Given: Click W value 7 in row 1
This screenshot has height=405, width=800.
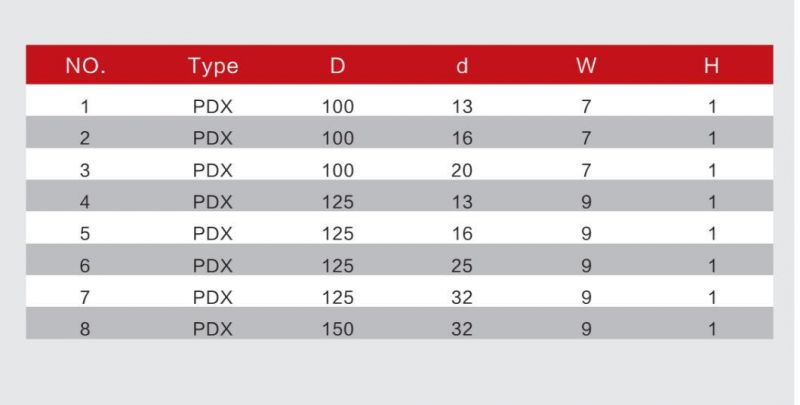Looking at the screenshot, I should tap(586, 107).
